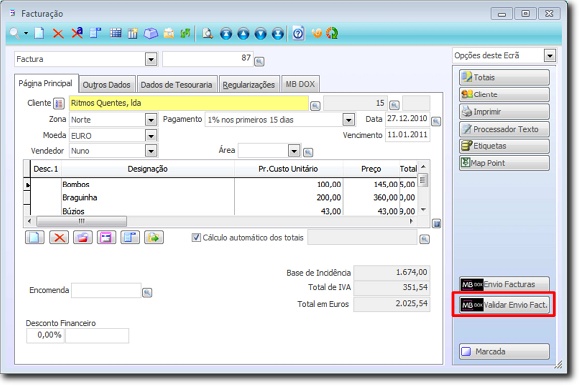The image size is (579, 386).
Task: Open the help question mark icon
Action: point(298,34)
